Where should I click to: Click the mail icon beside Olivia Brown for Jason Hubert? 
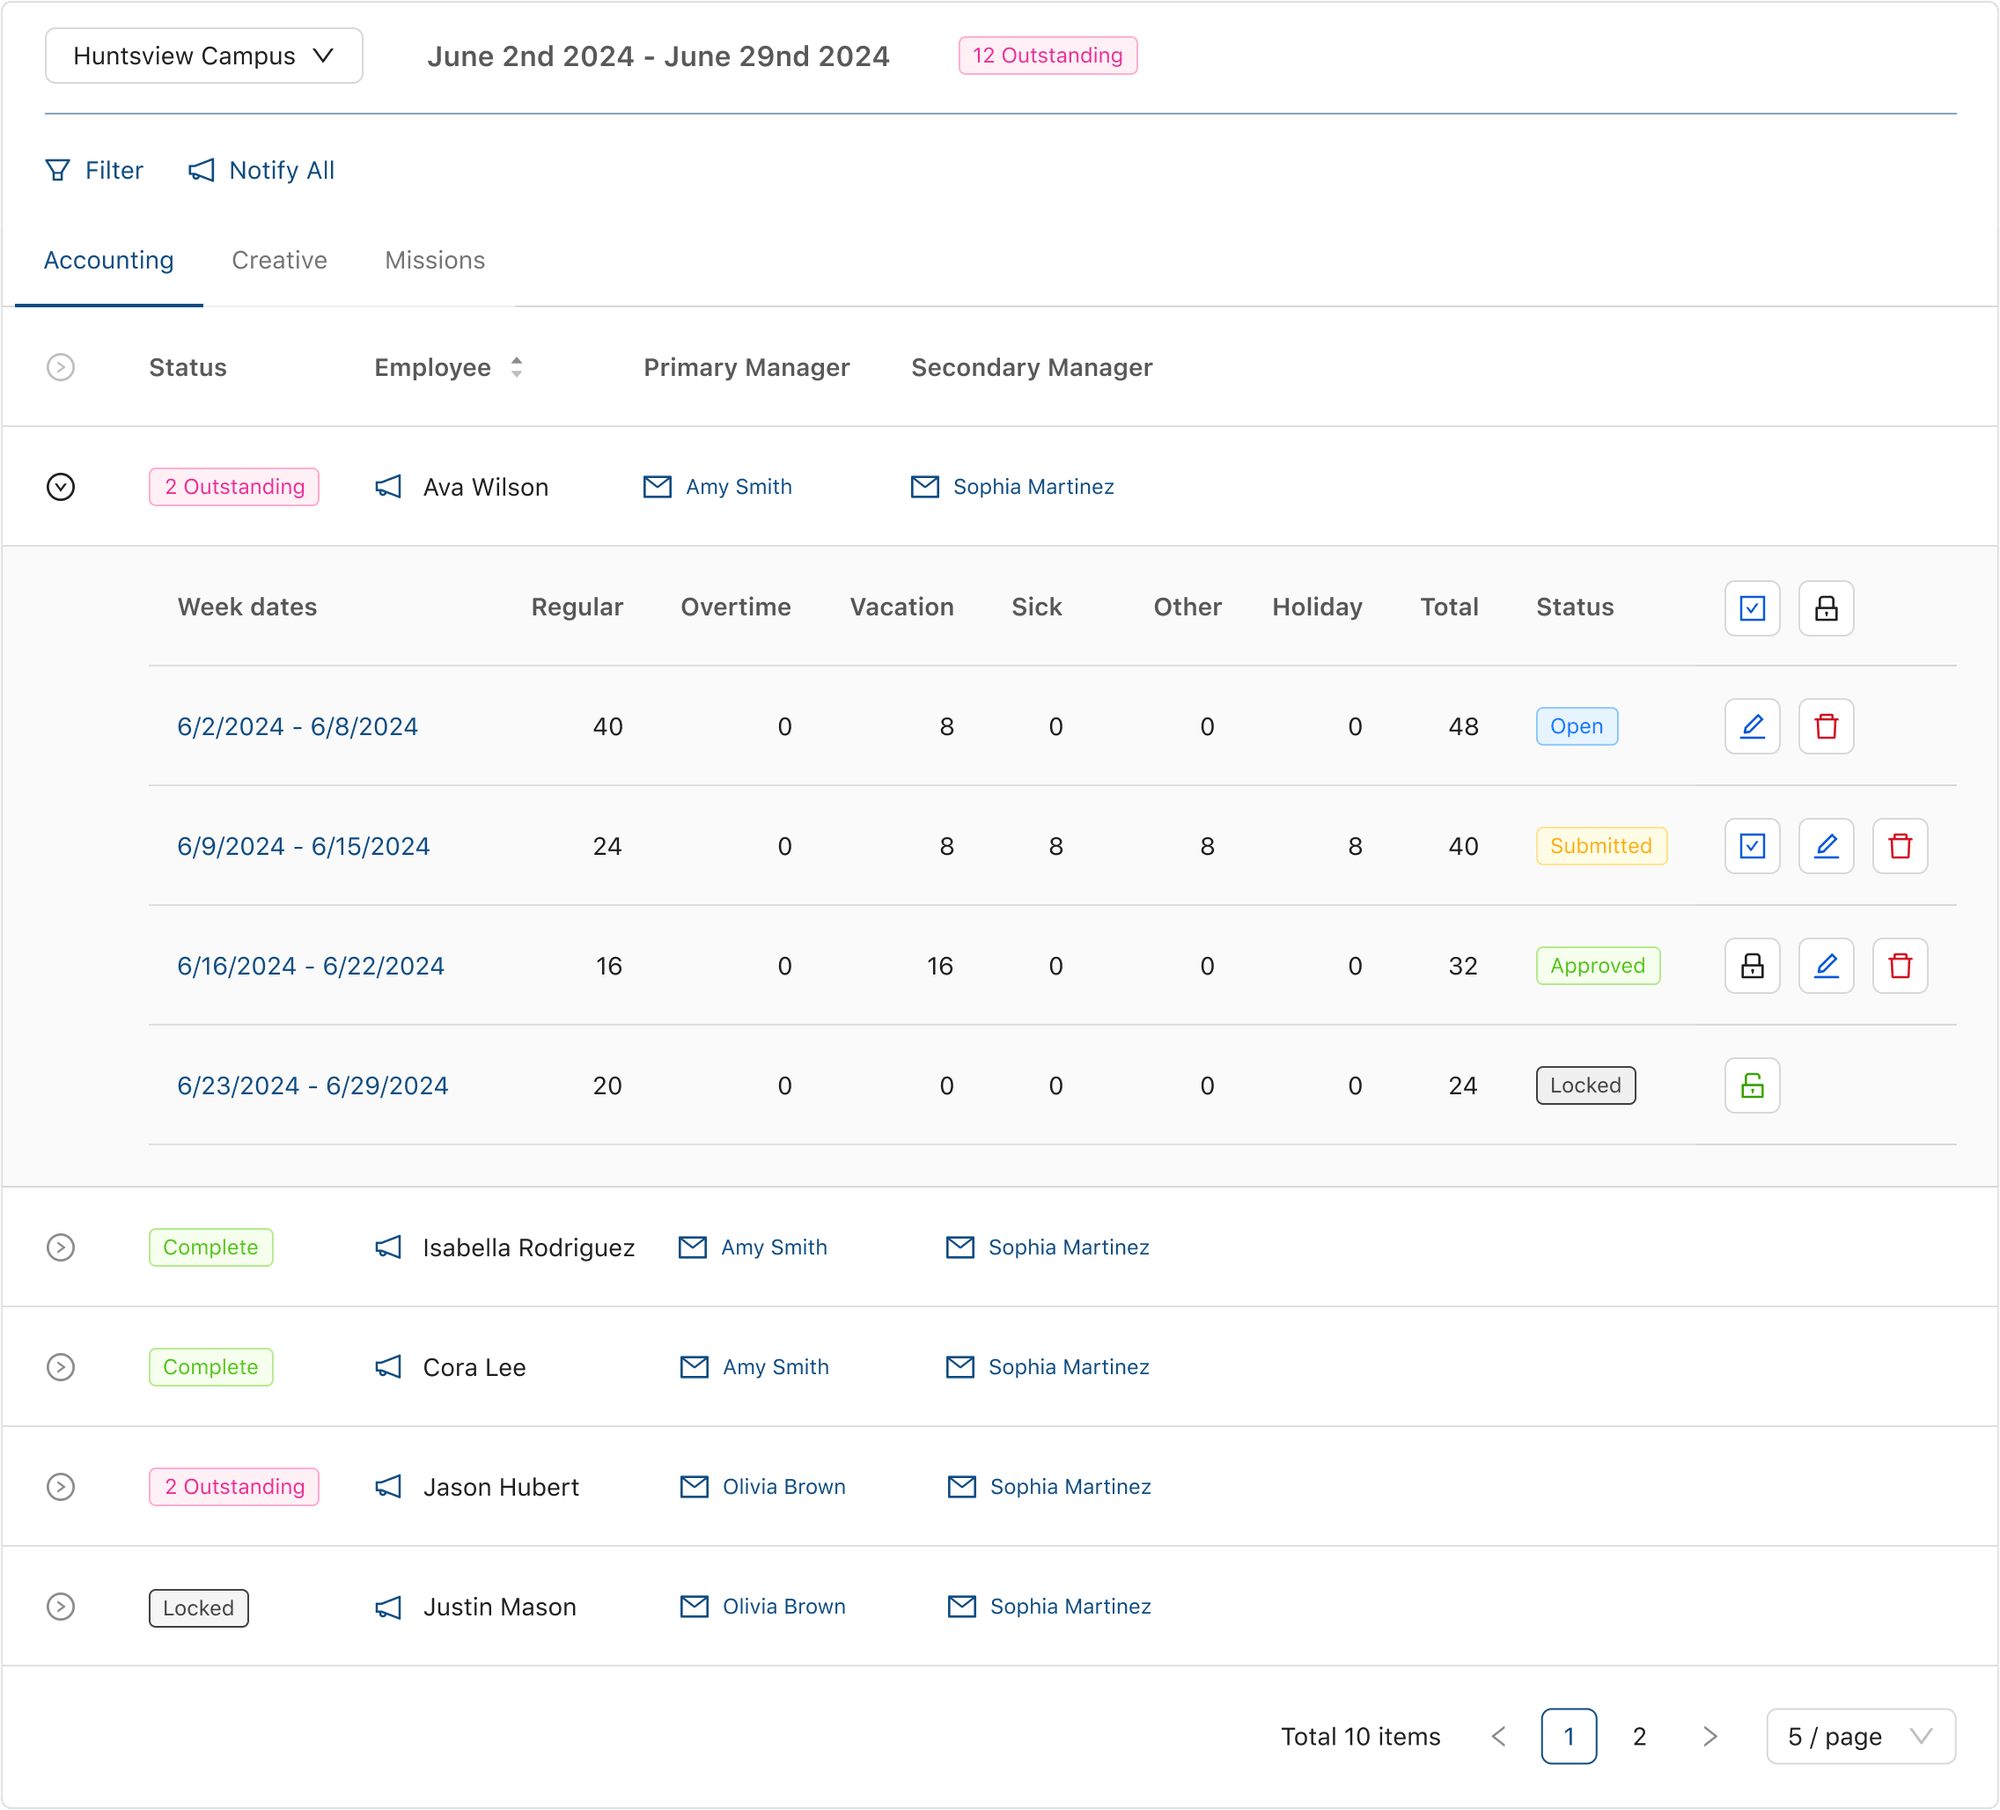694,1487
